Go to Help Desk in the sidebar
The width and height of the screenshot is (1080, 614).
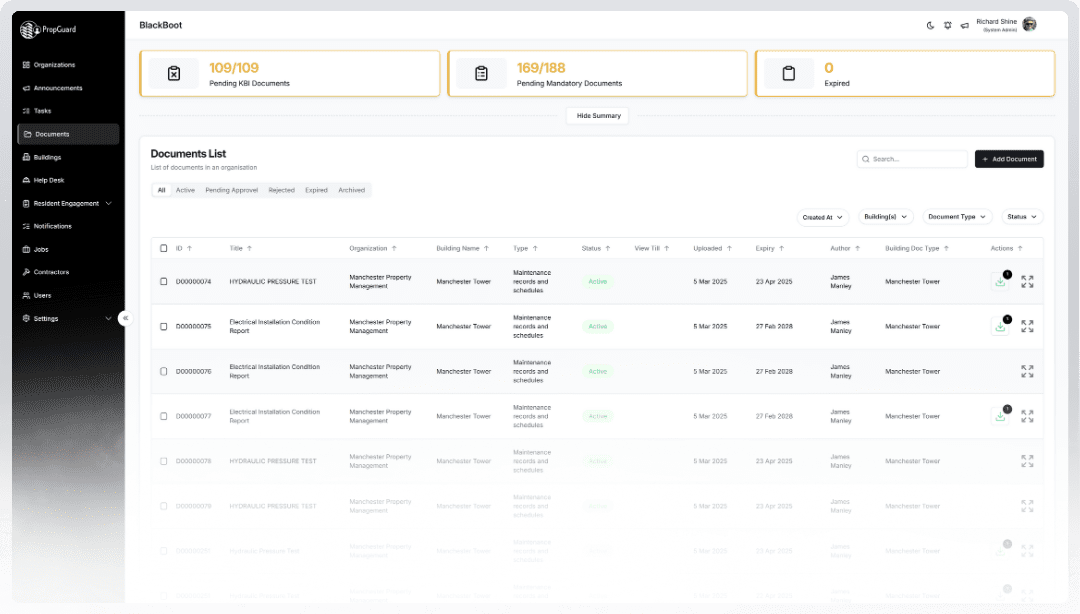[x=49, y=180]
